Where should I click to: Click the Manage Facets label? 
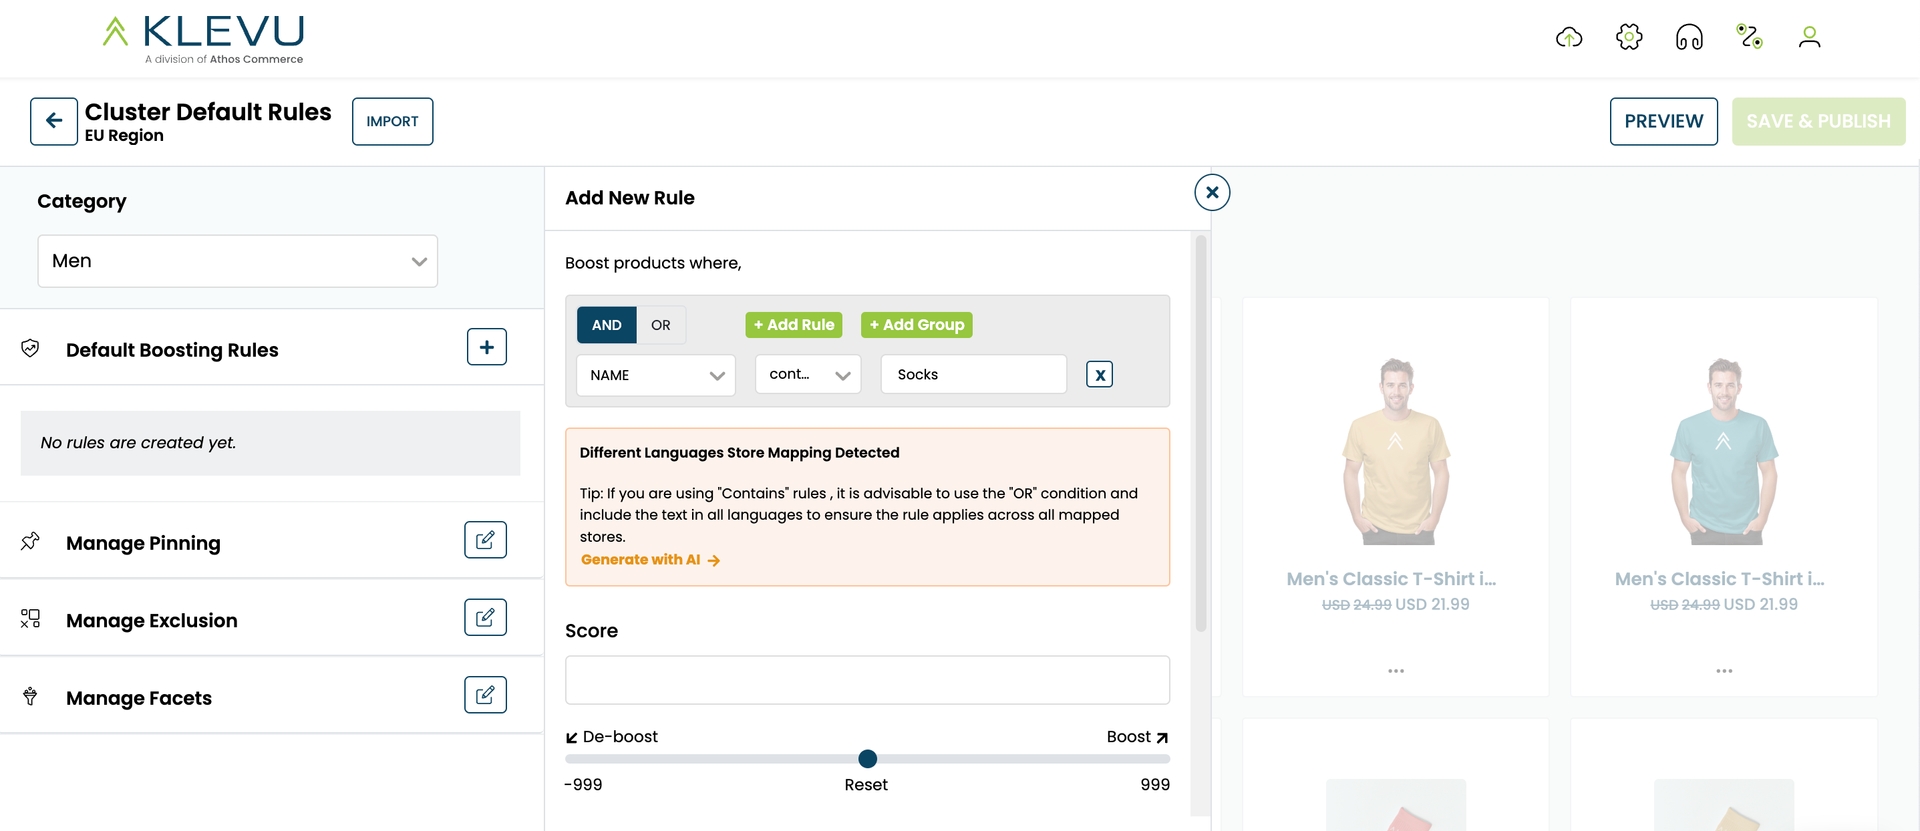[x=139, y=698]
